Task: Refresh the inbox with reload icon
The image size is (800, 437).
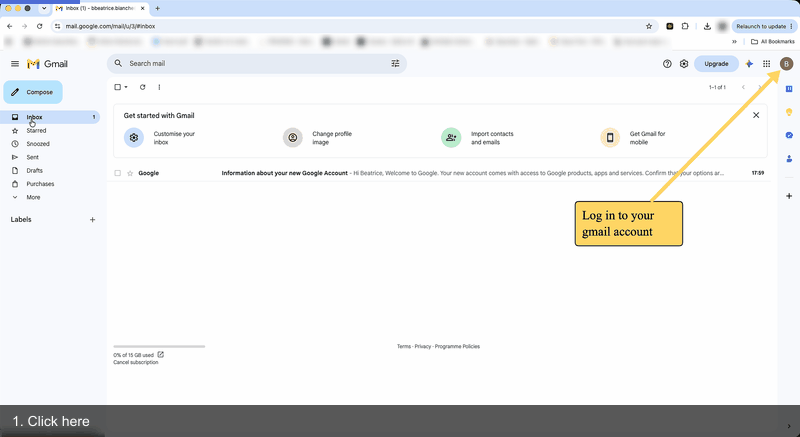Action: coord(142,87)
